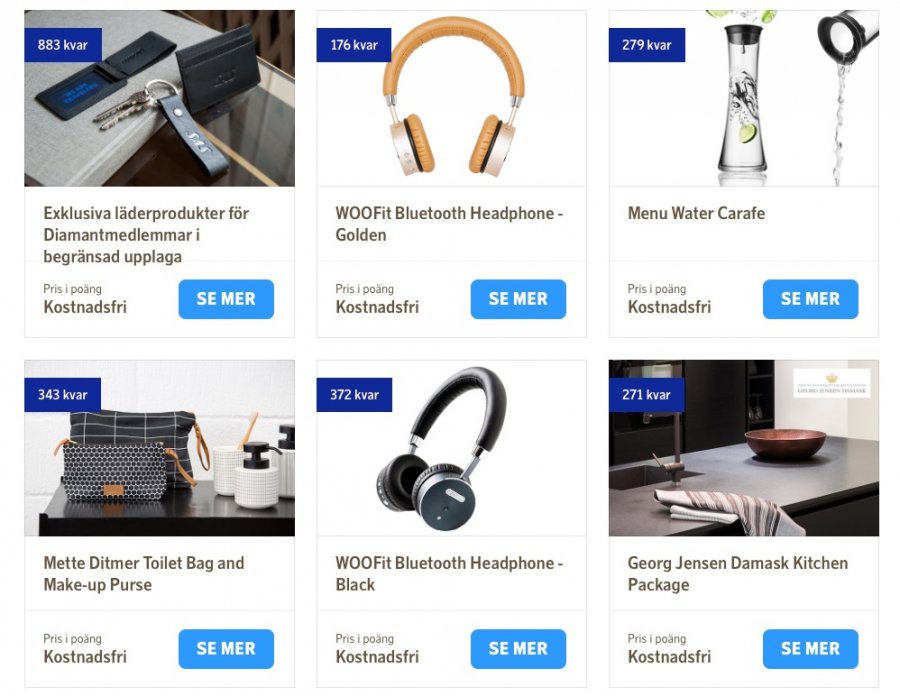Click SE MER for Mette Ditmer bag
This screenshot has height=696, width=900.
pyautogui.click(x=226, y=649)
